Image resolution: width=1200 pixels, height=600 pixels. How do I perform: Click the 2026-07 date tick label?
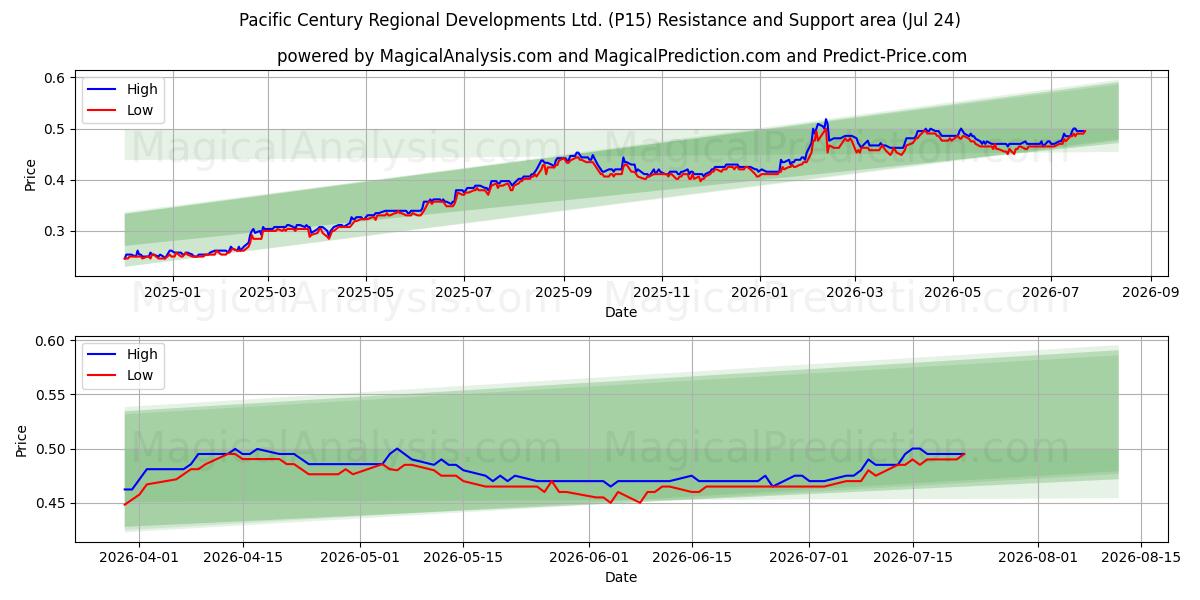(x=1051, y=292)
